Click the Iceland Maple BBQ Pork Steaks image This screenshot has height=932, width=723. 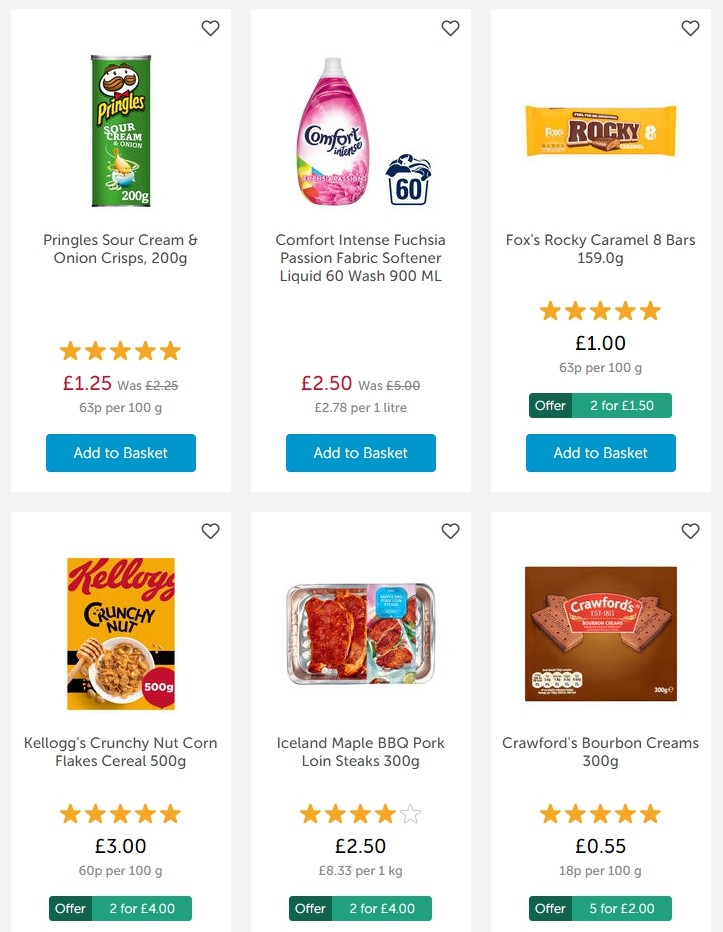tap(360, 632)
